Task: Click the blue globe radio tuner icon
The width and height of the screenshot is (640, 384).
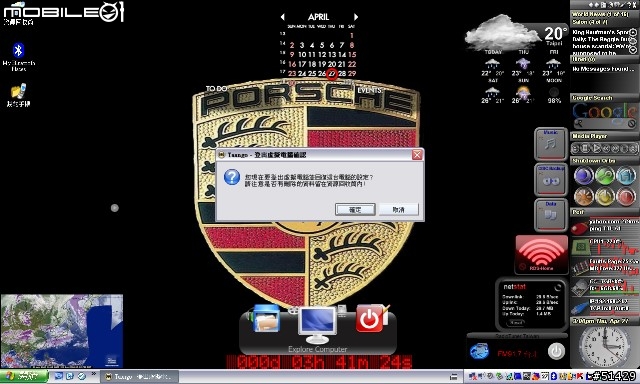Action: click(x=479, y=351)
